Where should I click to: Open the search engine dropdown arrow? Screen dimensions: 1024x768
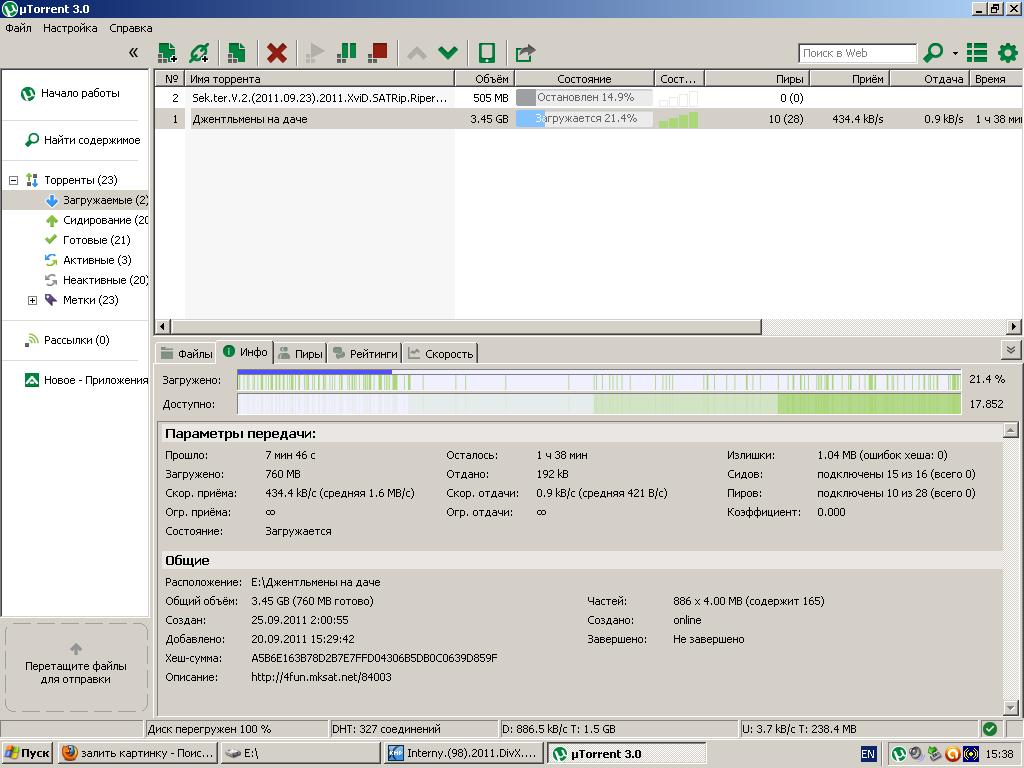955,54
